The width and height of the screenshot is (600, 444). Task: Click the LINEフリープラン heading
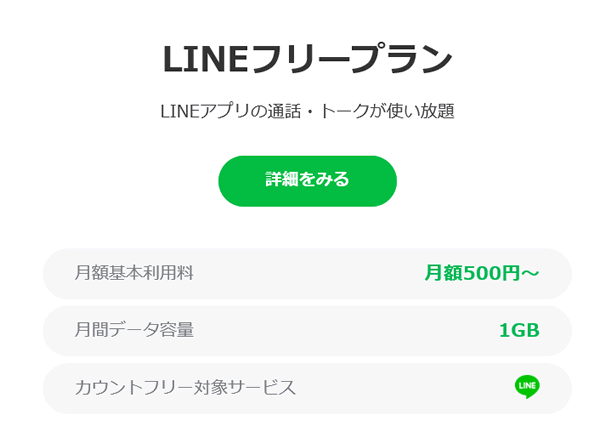click(307, 60)
